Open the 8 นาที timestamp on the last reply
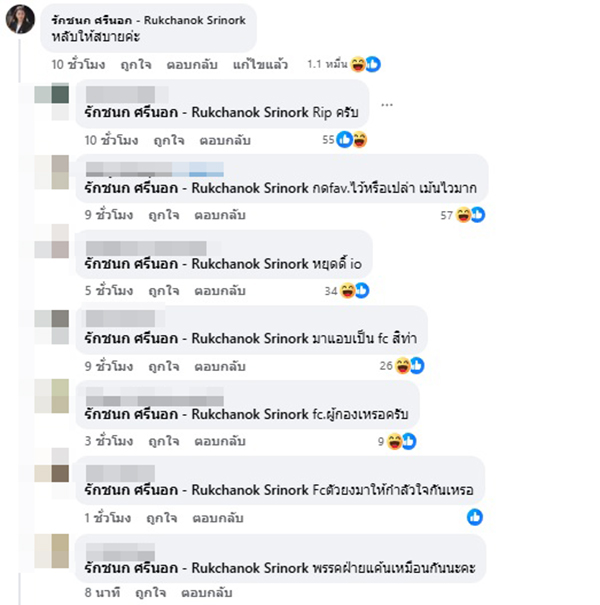This screenshot has height=605, width=600. (x=102, y=593)
